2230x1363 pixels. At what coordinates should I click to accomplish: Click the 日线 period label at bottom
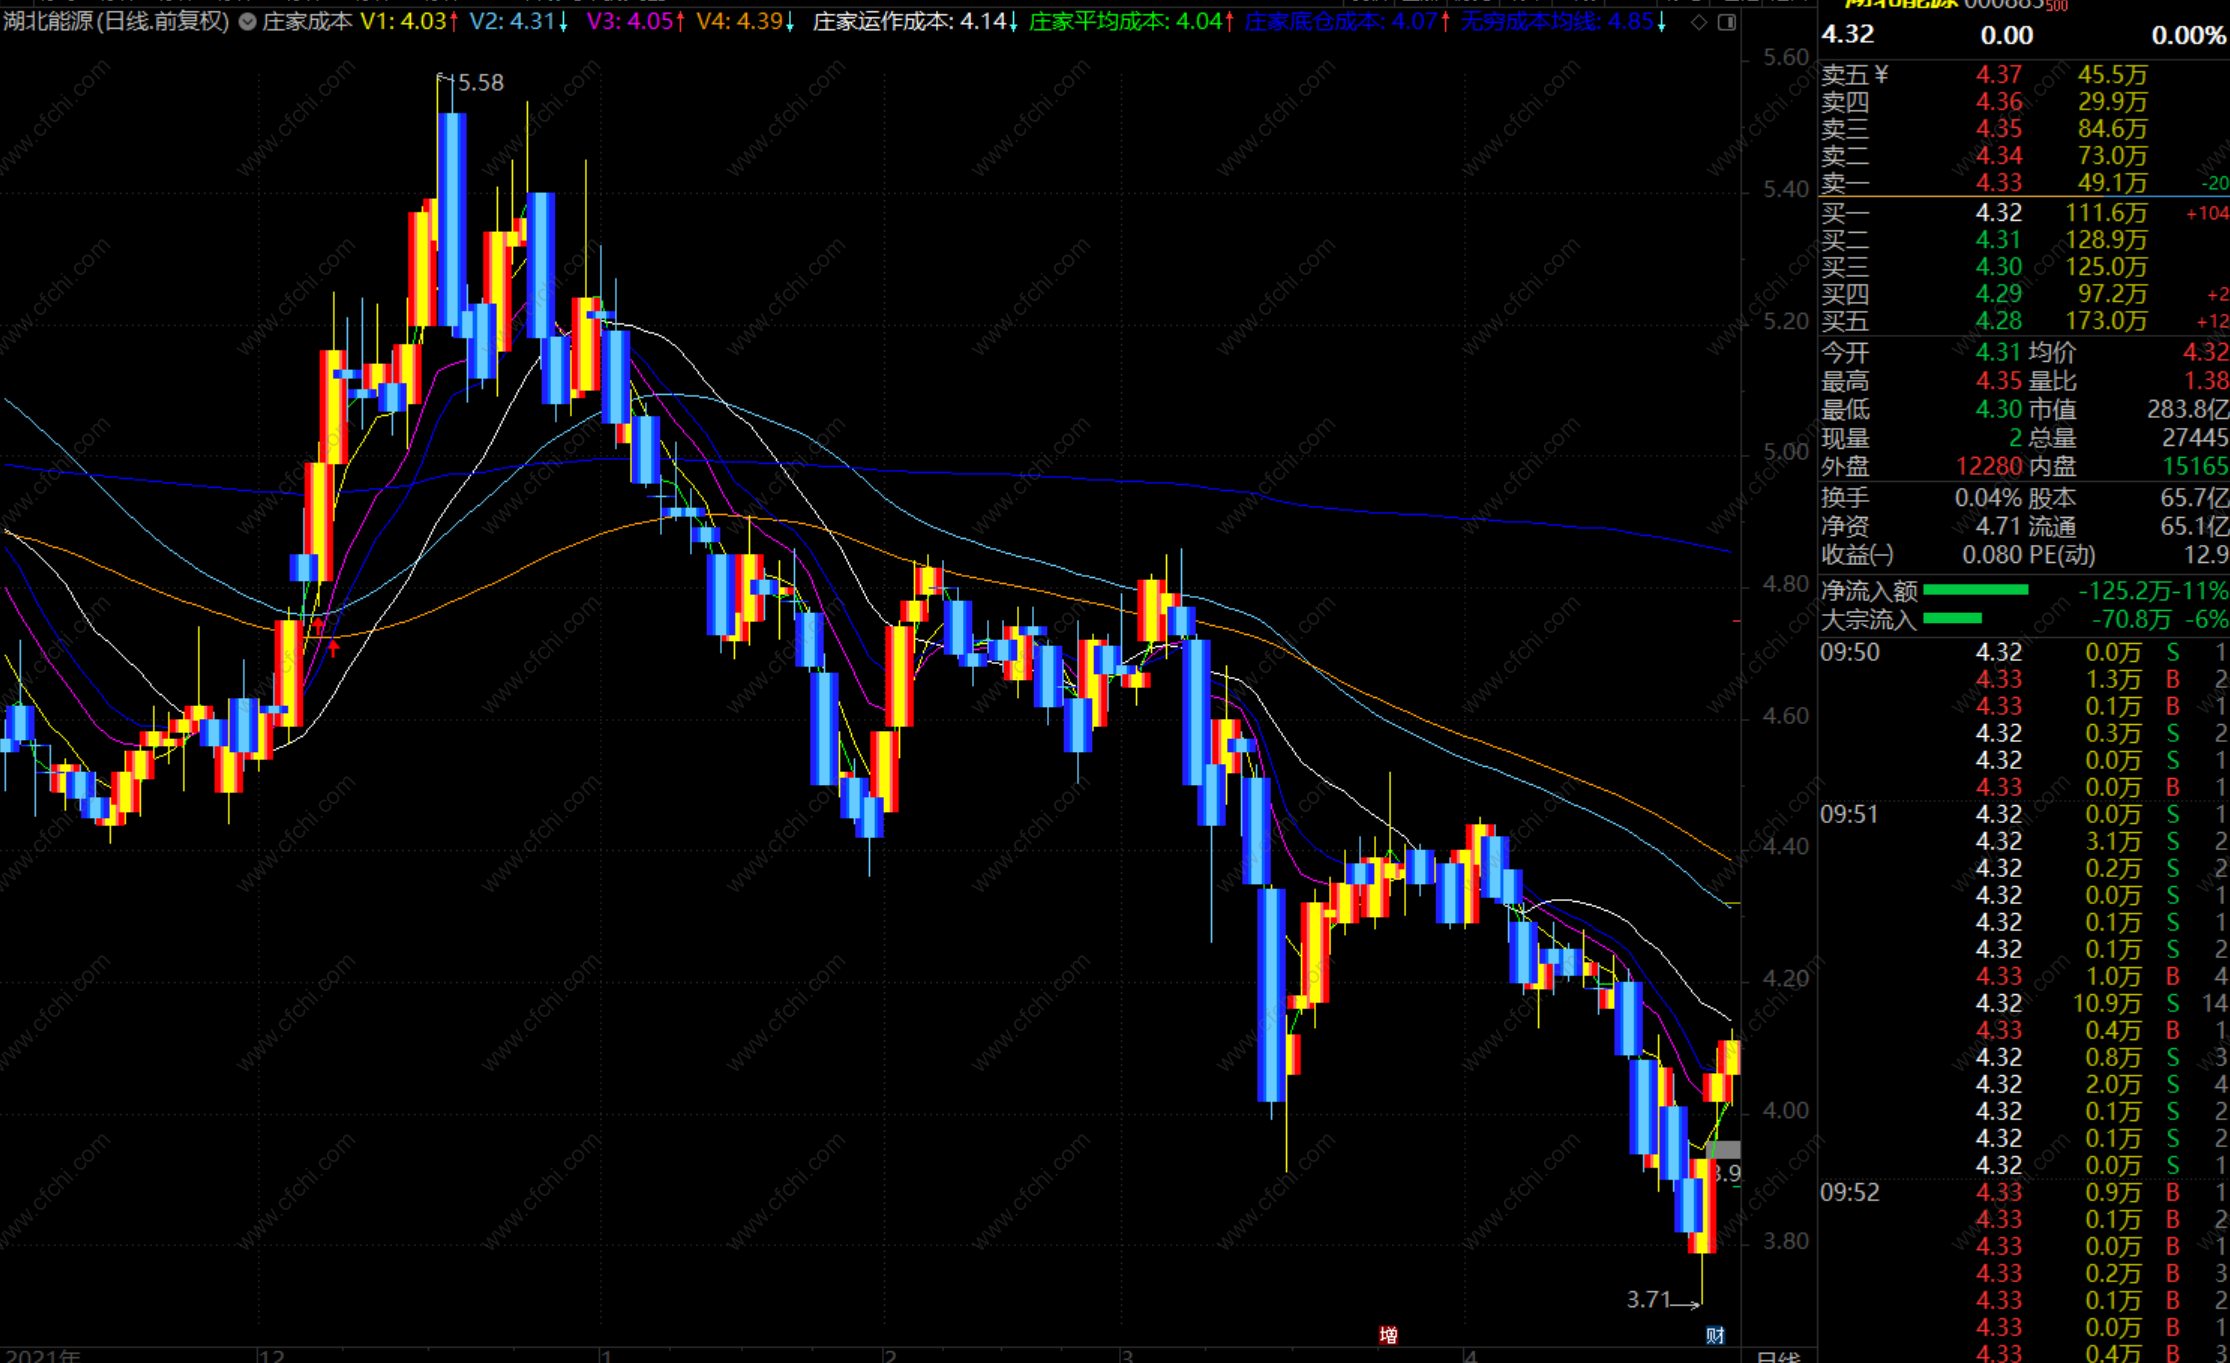tap(1777, 1357)
